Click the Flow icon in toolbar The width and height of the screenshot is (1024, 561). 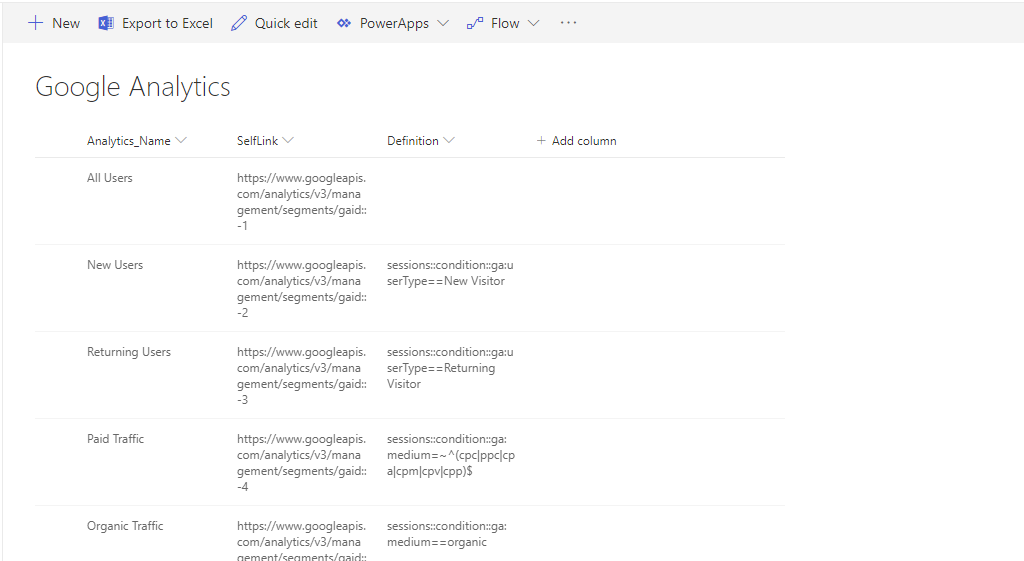point(475,23)
